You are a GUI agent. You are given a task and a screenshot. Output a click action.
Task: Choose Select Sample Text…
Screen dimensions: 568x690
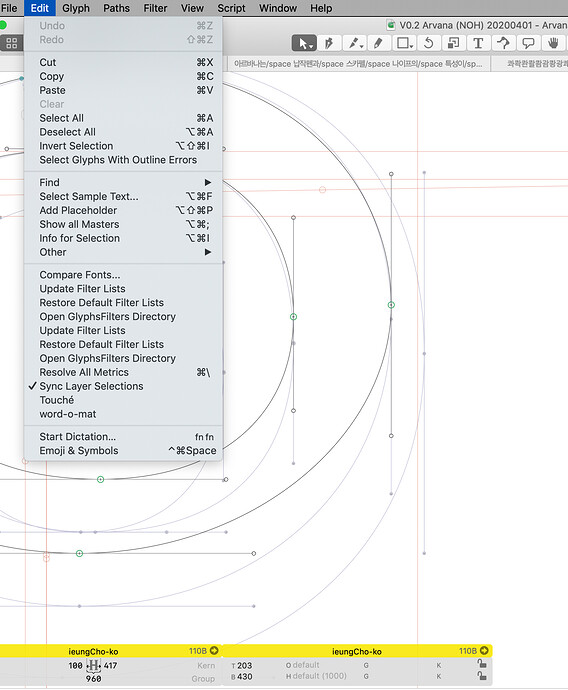tap(123, 196)
